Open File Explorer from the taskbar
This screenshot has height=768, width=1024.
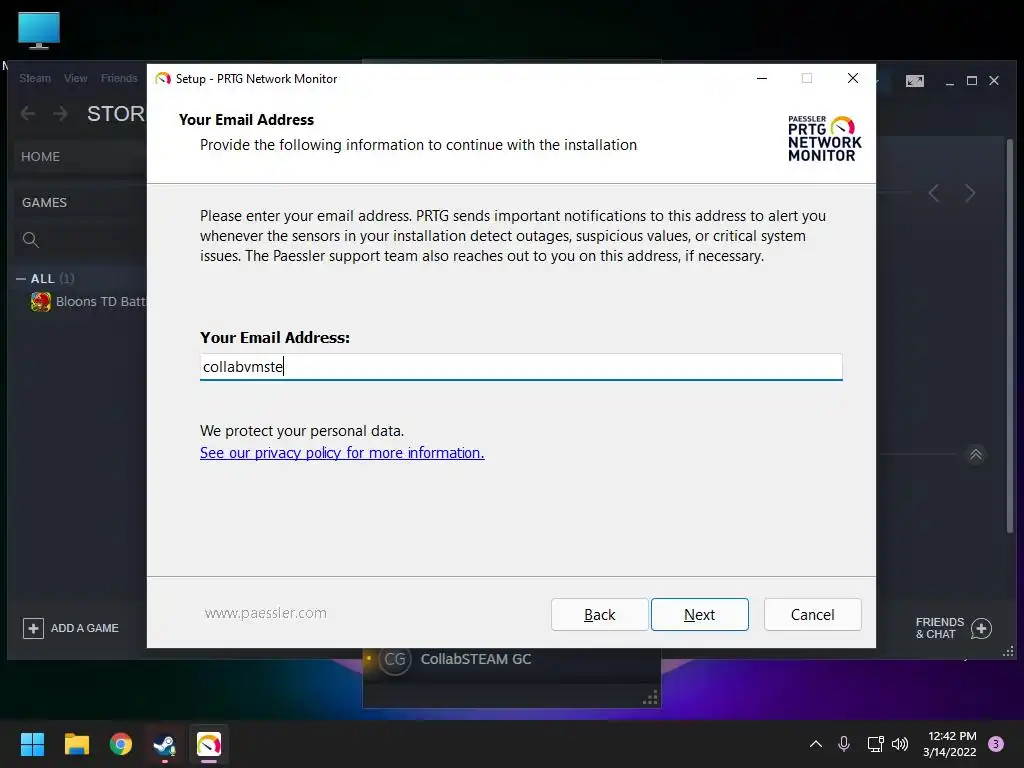(x=76, y=744)
